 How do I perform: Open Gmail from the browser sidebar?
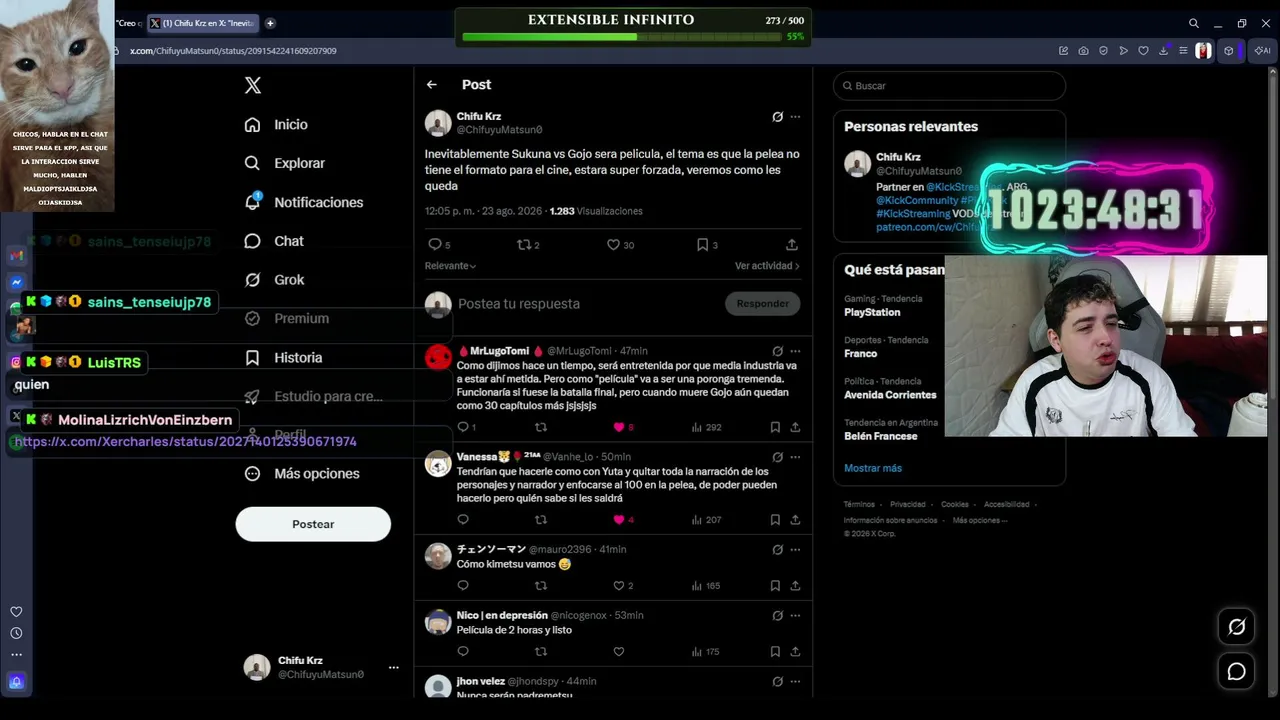16,256
